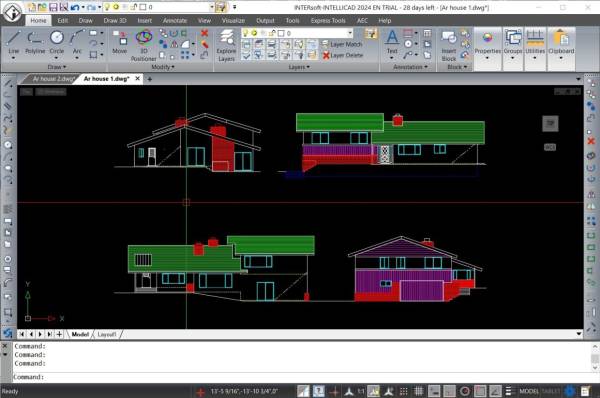Open the Clipboard ribbon icon
Screen dimensions: 600x398
(561, 43)
